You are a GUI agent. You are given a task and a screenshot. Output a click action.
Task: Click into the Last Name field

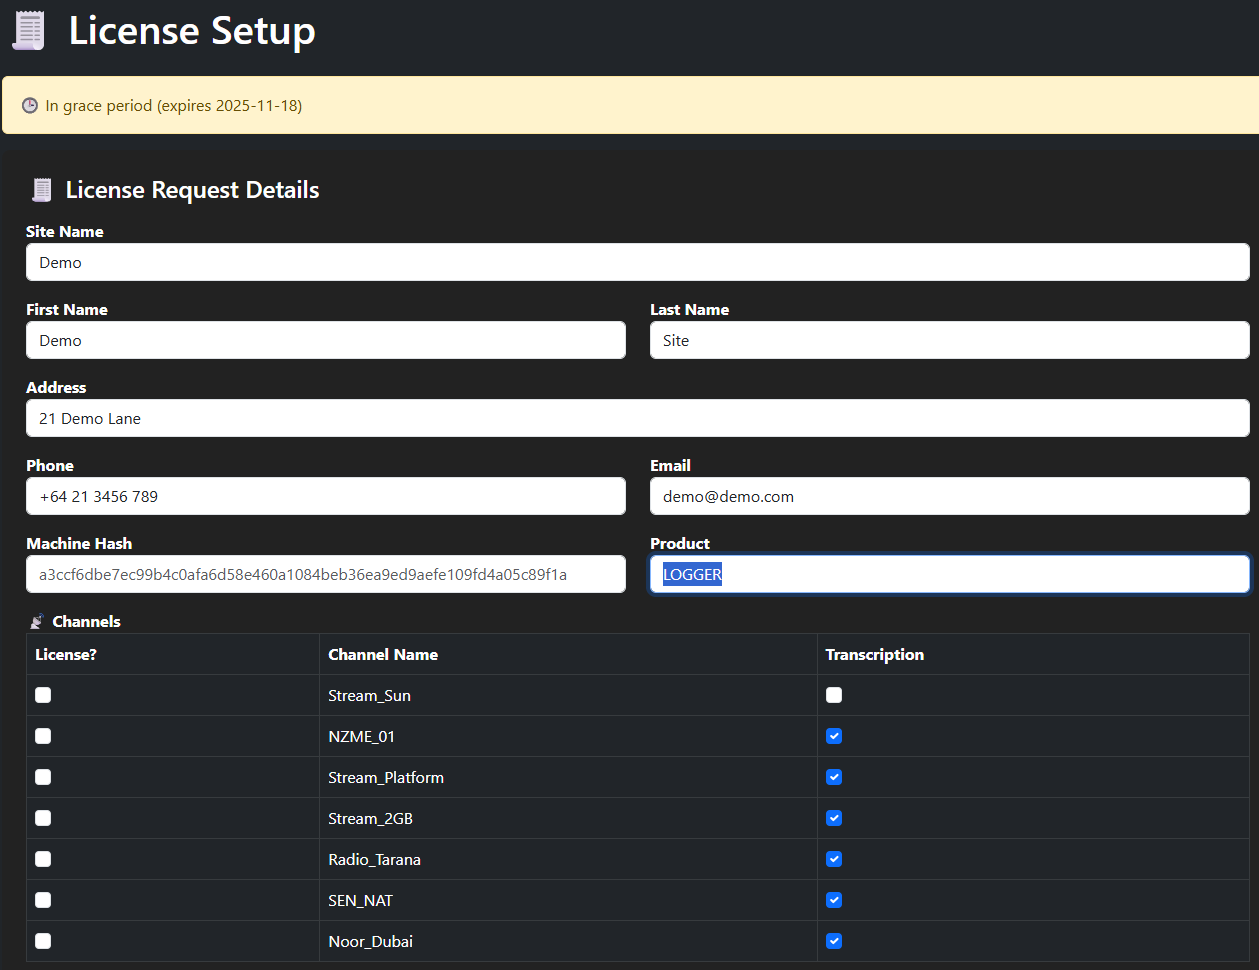point(949,340)
